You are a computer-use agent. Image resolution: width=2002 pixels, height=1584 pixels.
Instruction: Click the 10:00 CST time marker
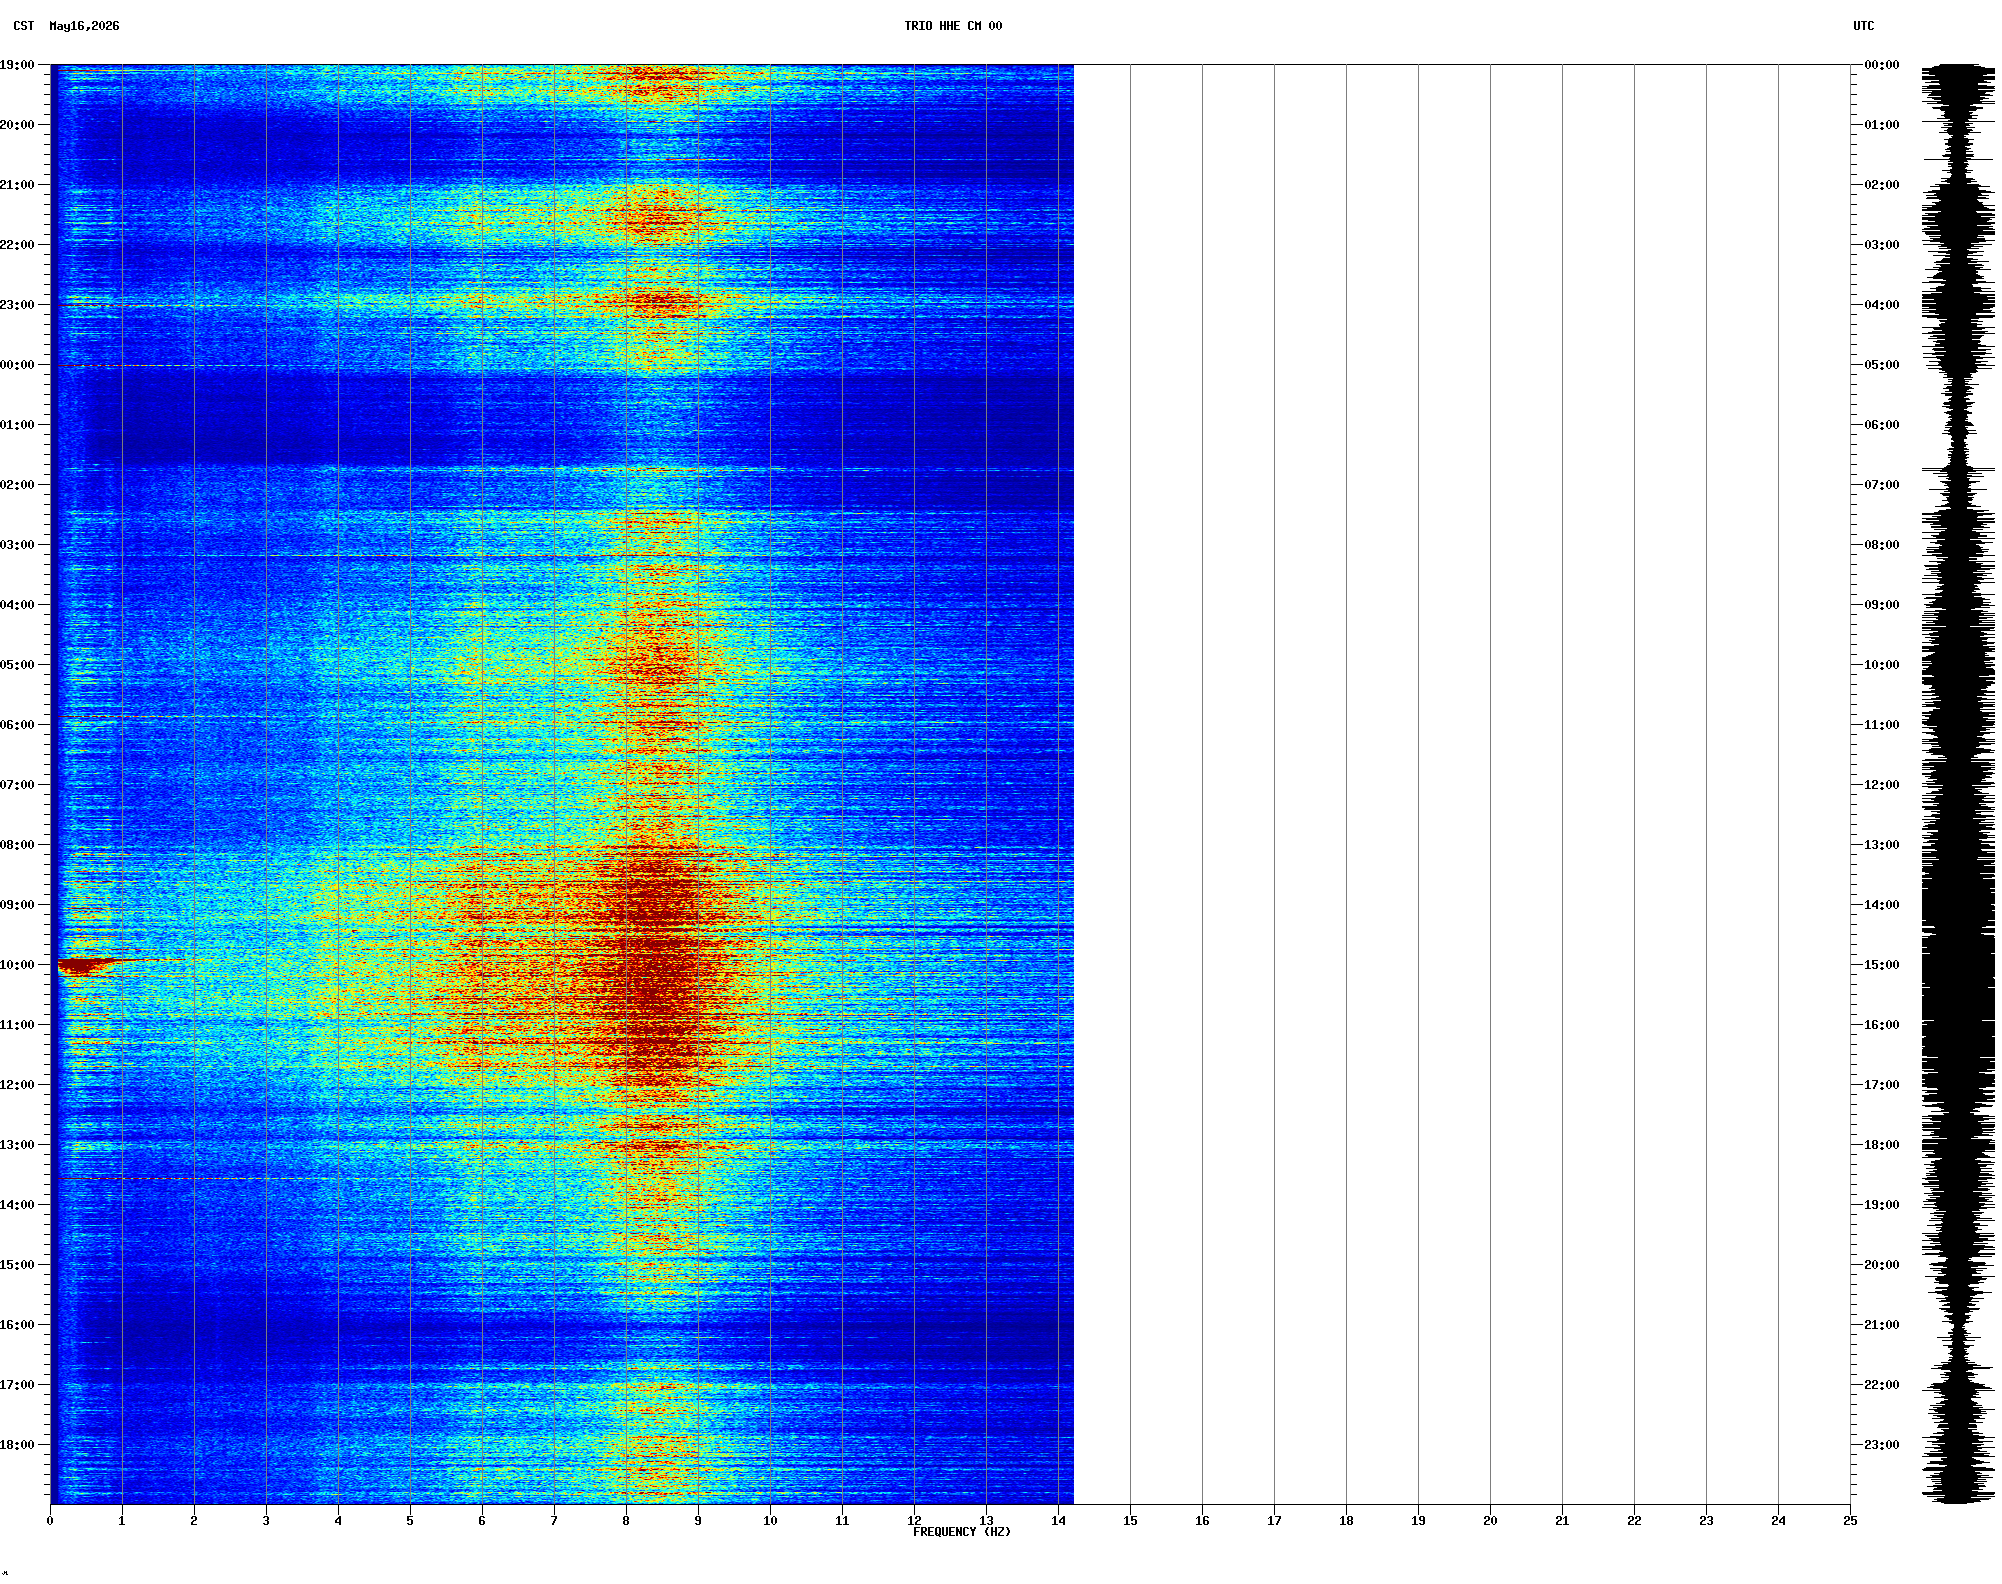17,965
